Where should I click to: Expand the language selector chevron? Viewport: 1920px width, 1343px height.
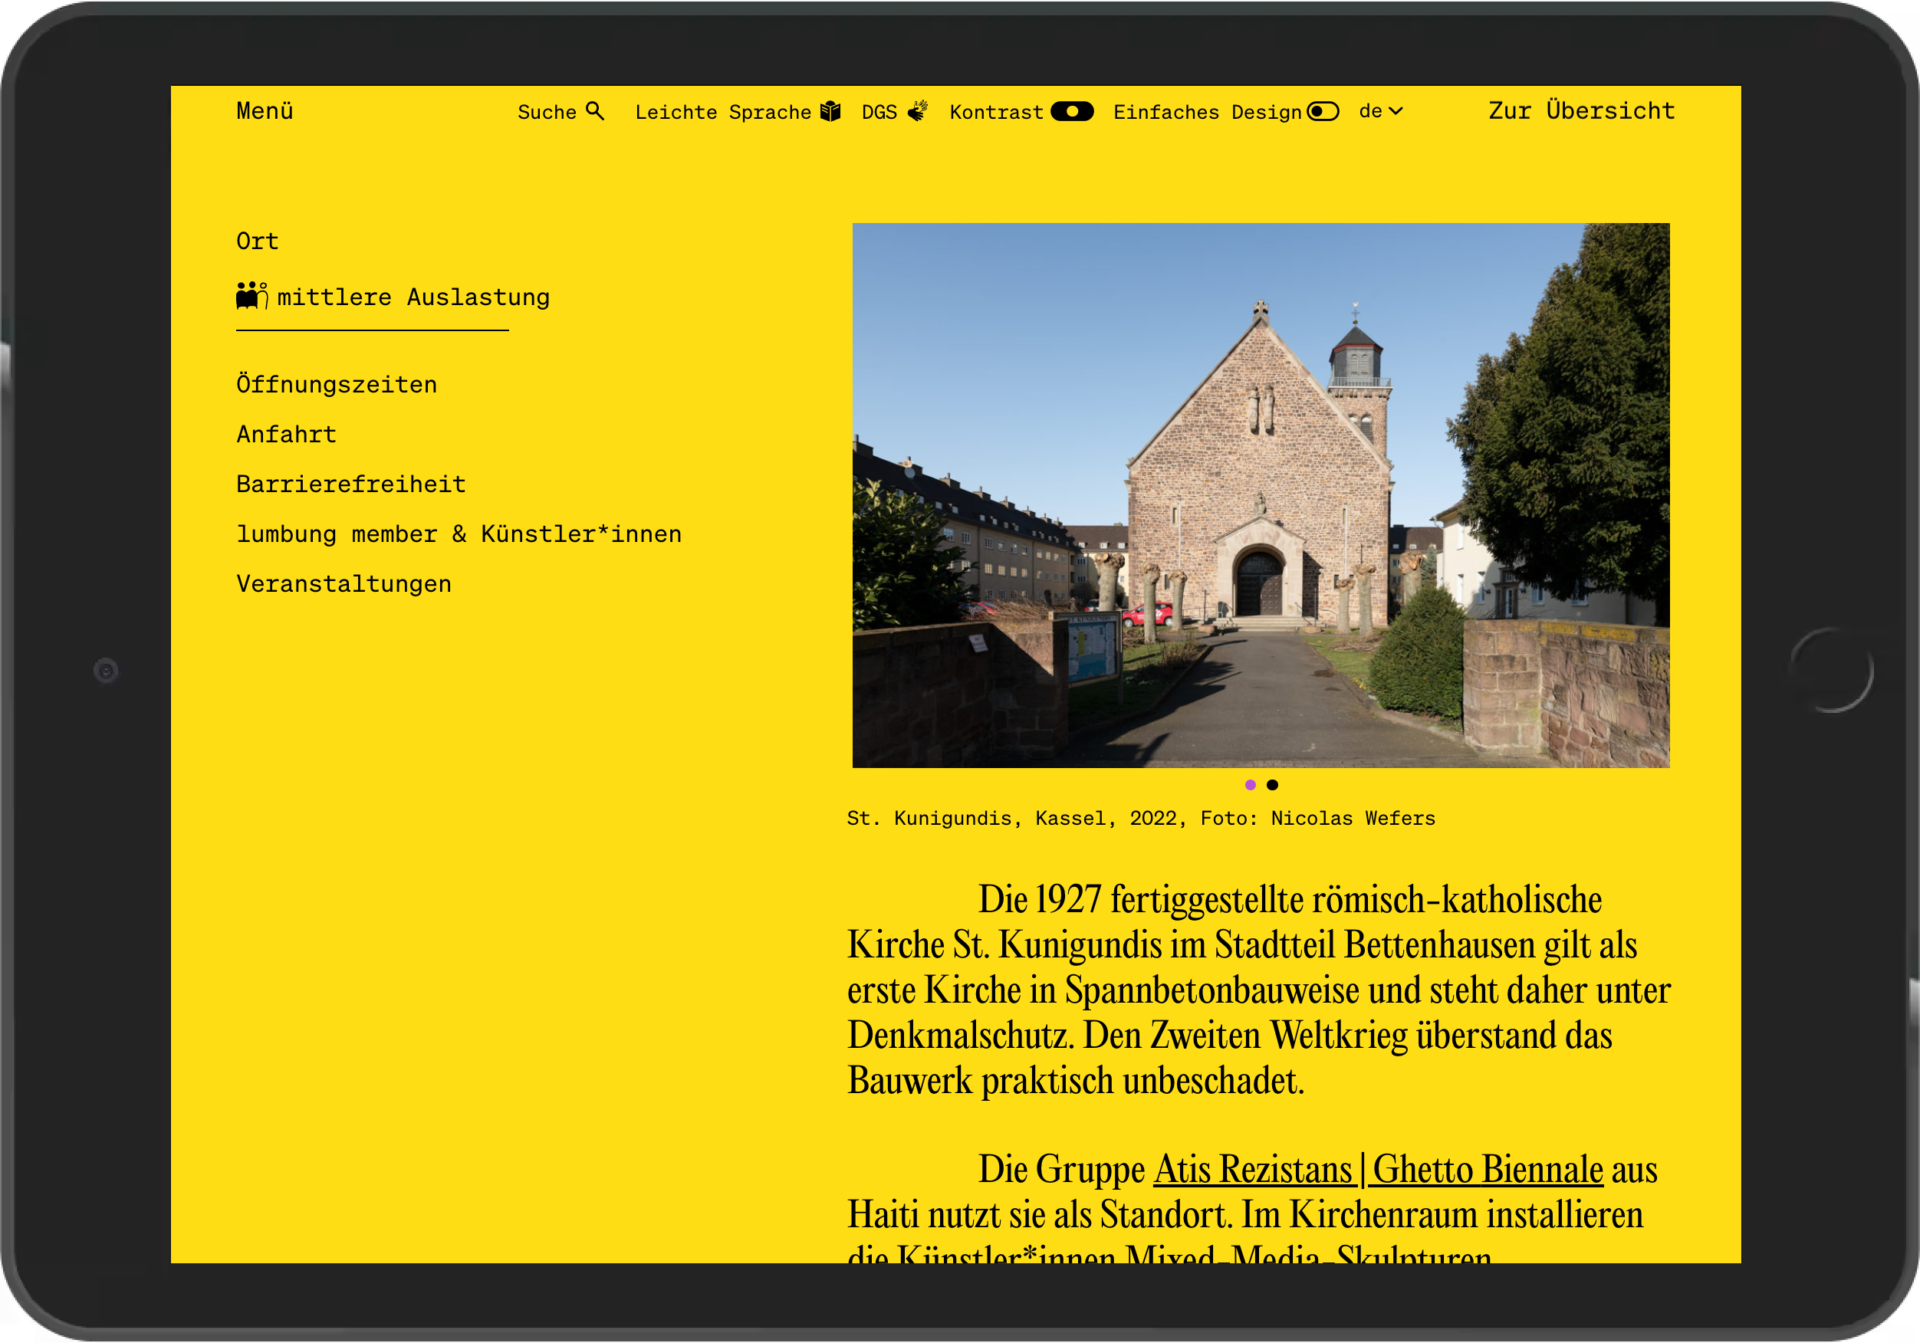point(1398,112)
